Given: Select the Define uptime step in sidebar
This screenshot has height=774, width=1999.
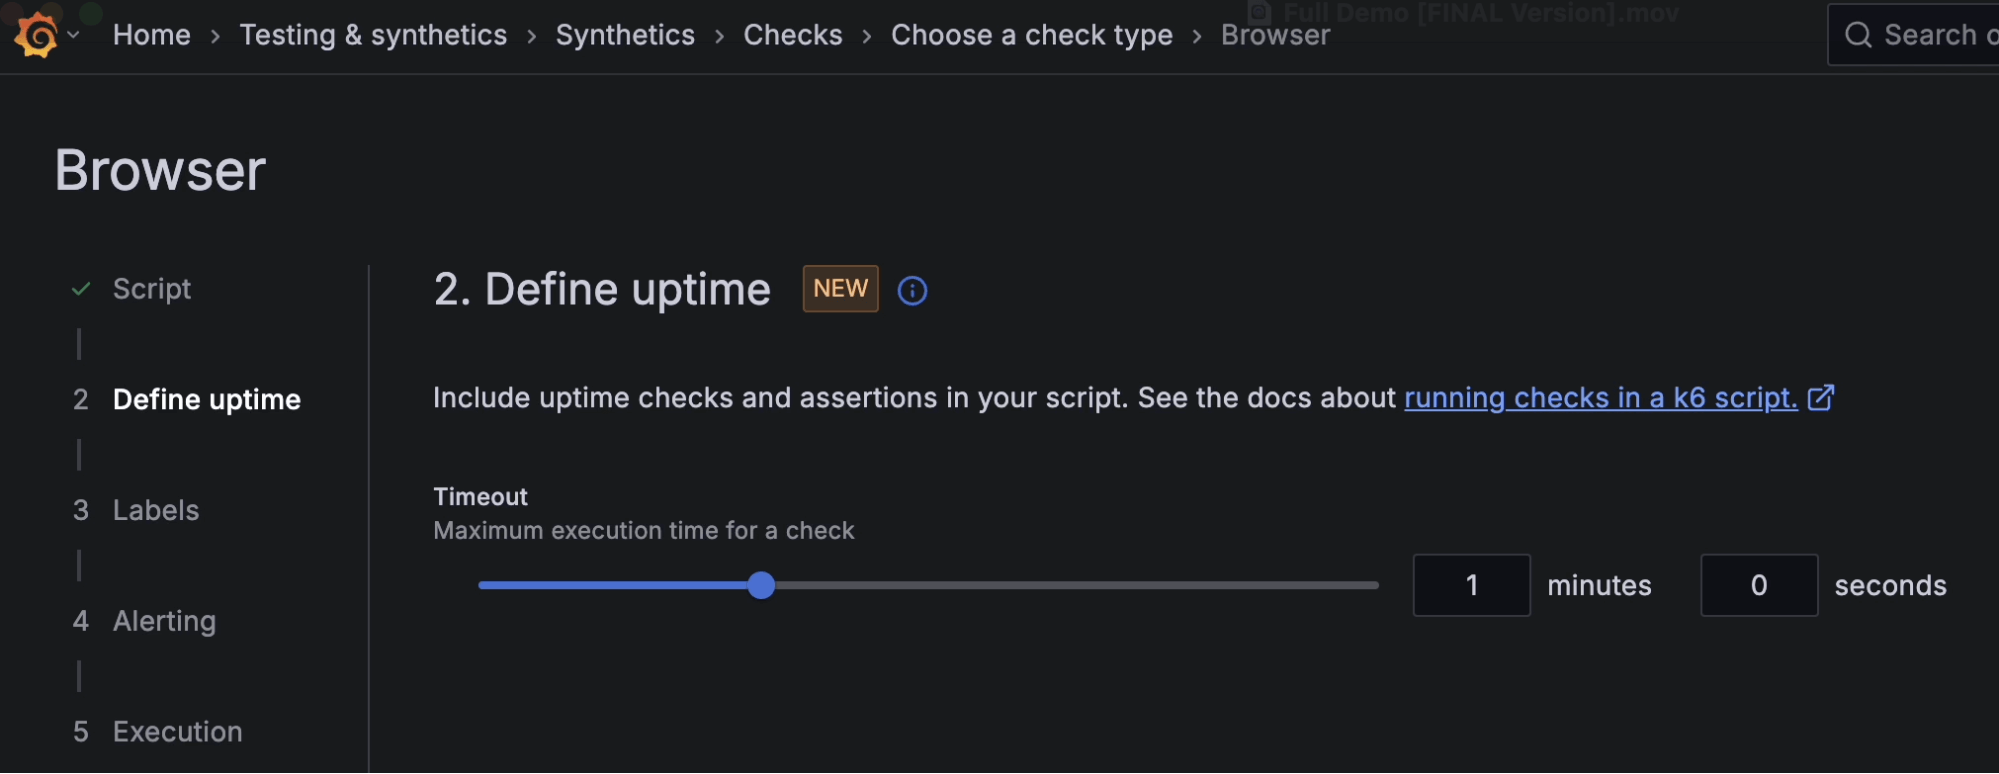Looking at the screenshot, I should [206, 400].
